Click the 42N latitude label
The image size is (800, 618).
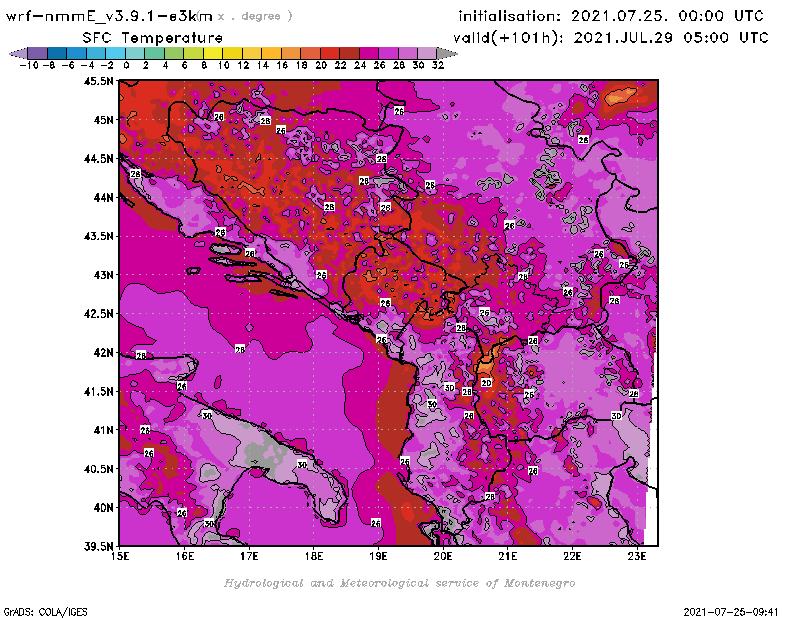pos(104,353)
